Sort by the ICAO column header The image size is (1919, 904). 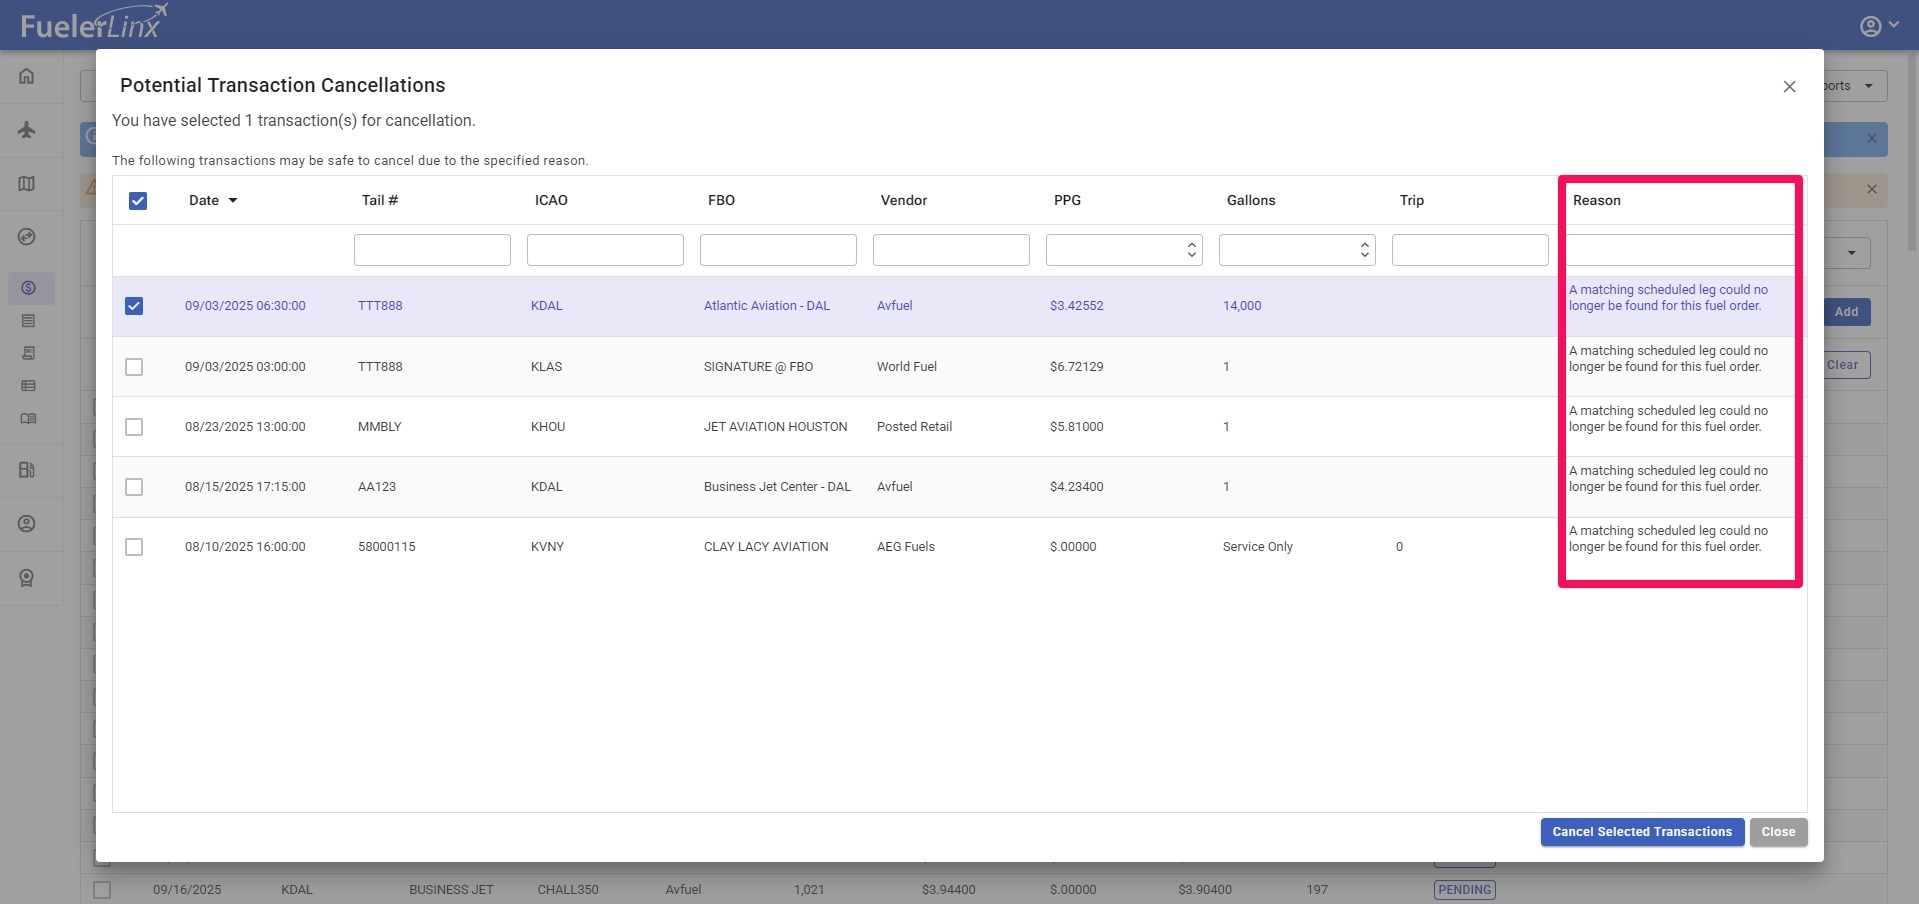point(551,201)
